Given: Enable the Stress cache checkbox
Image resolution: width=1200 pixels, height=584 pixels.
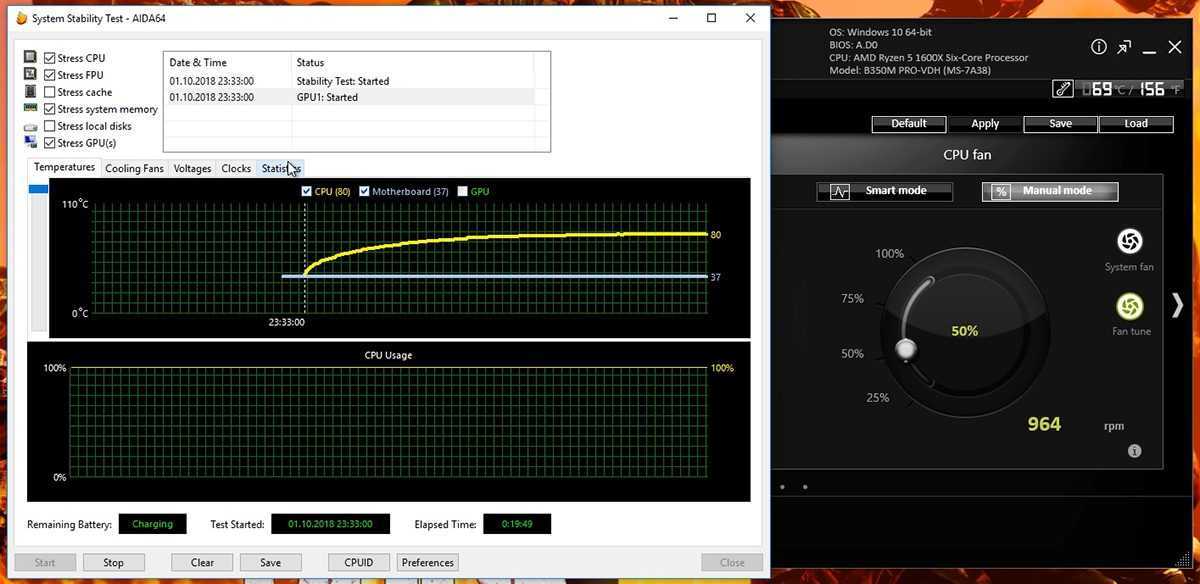Looking at the screenshot, I should (x=50, y=92).
